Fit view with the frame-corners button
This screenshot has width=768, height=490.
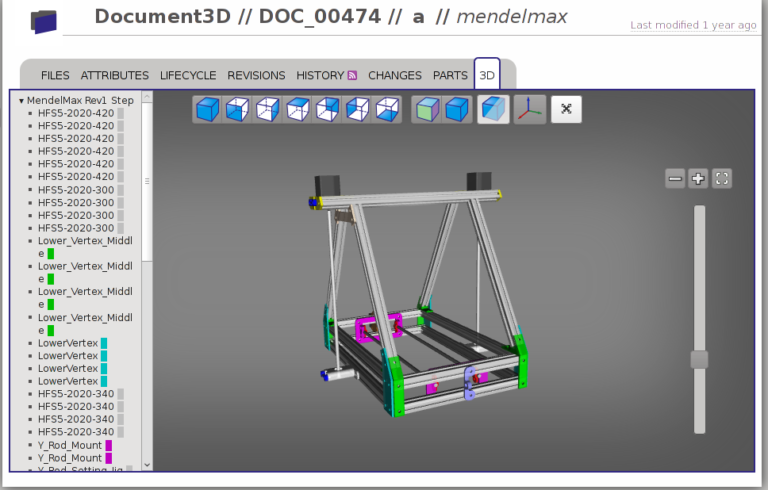click(721, 178)
